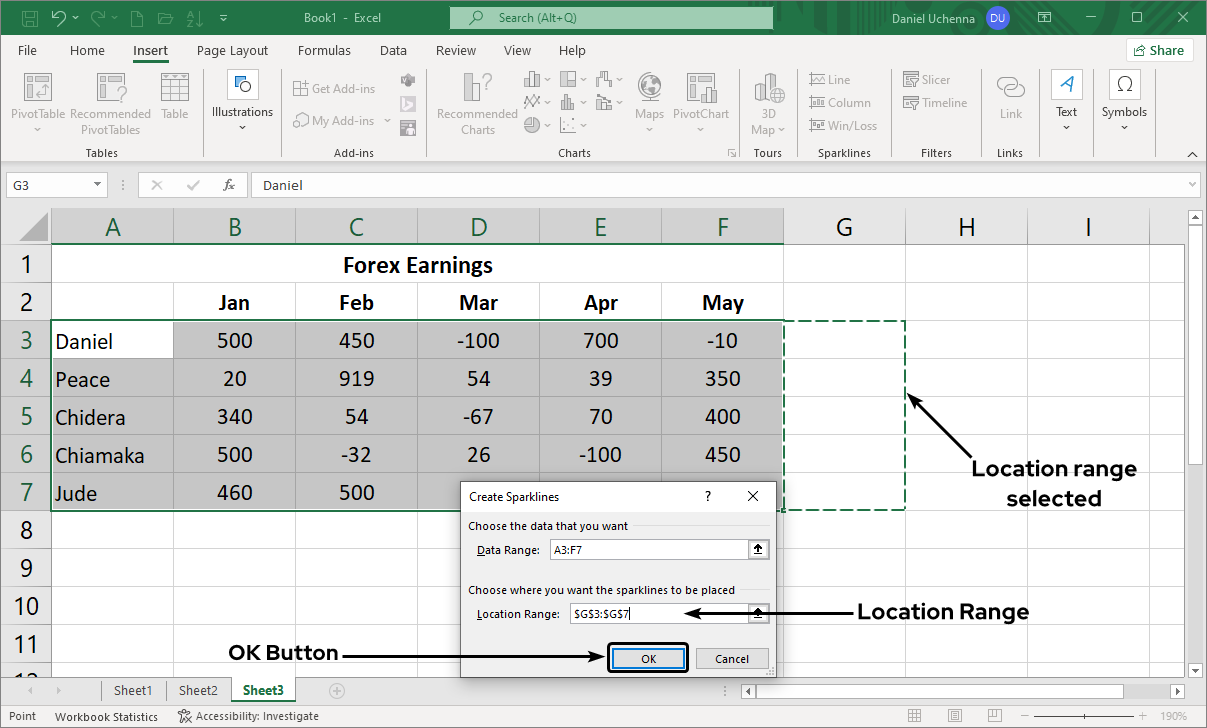This screenshot has width=1207, height=728.
Task: Confirm sparklines with the OK button
Action: click(647, 658)
